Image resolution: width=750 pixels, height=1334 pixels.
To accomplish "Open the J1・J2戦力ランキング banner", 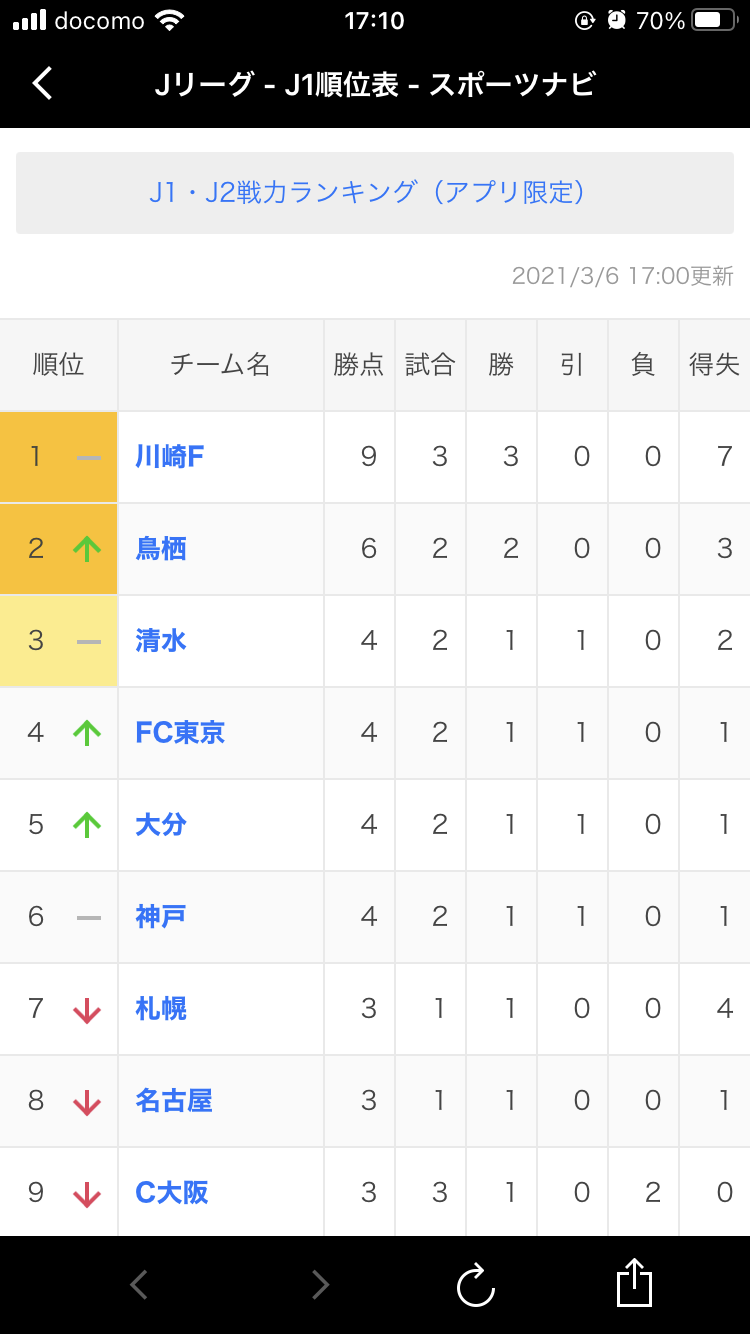I will point(375,193).
